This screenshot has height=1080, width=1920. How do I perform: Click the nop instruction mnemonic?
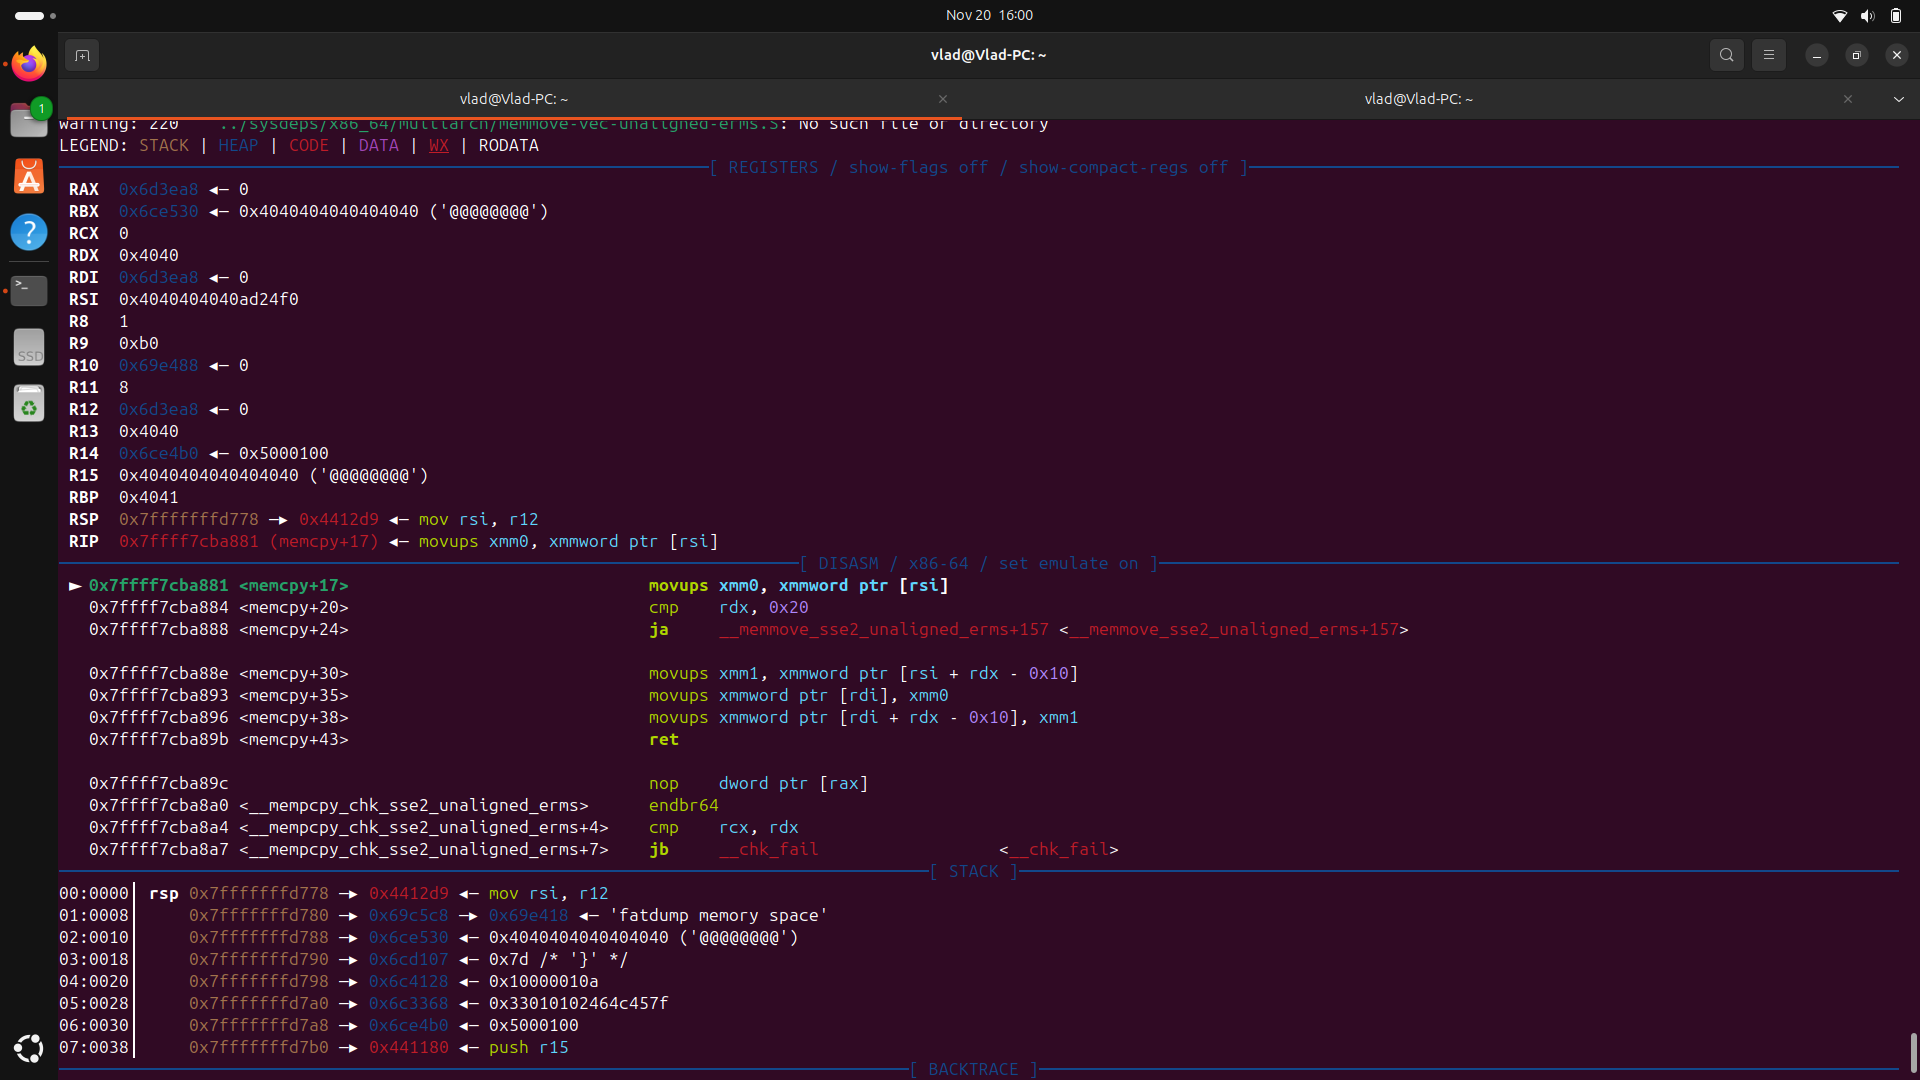[x=663, y=783]
